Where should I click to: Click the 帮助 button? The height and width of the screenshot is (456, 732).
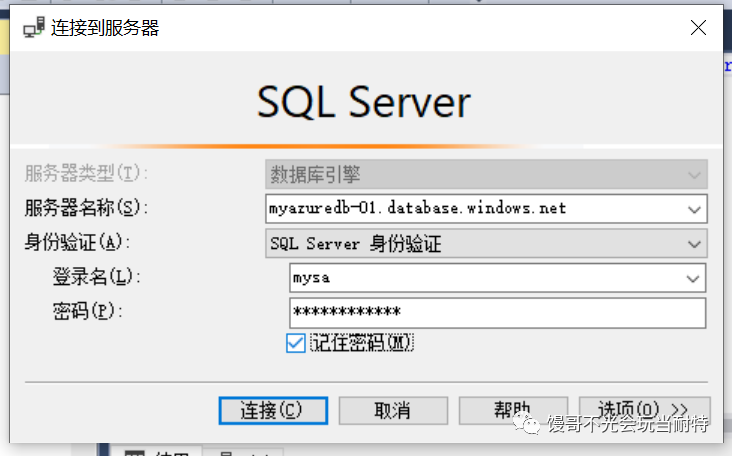[x=513, y=411]
